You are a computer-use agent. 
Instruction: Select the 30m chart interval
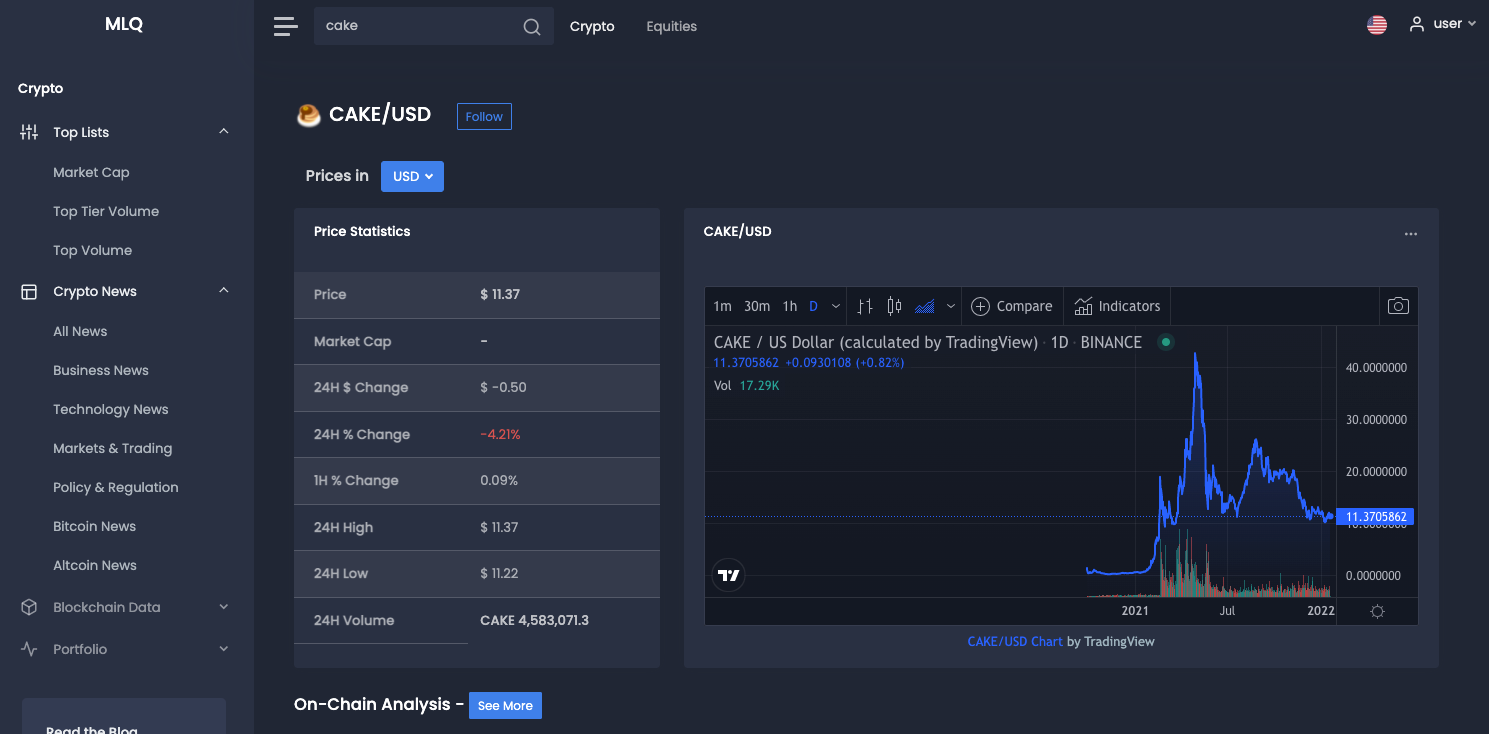coord(757,306)
